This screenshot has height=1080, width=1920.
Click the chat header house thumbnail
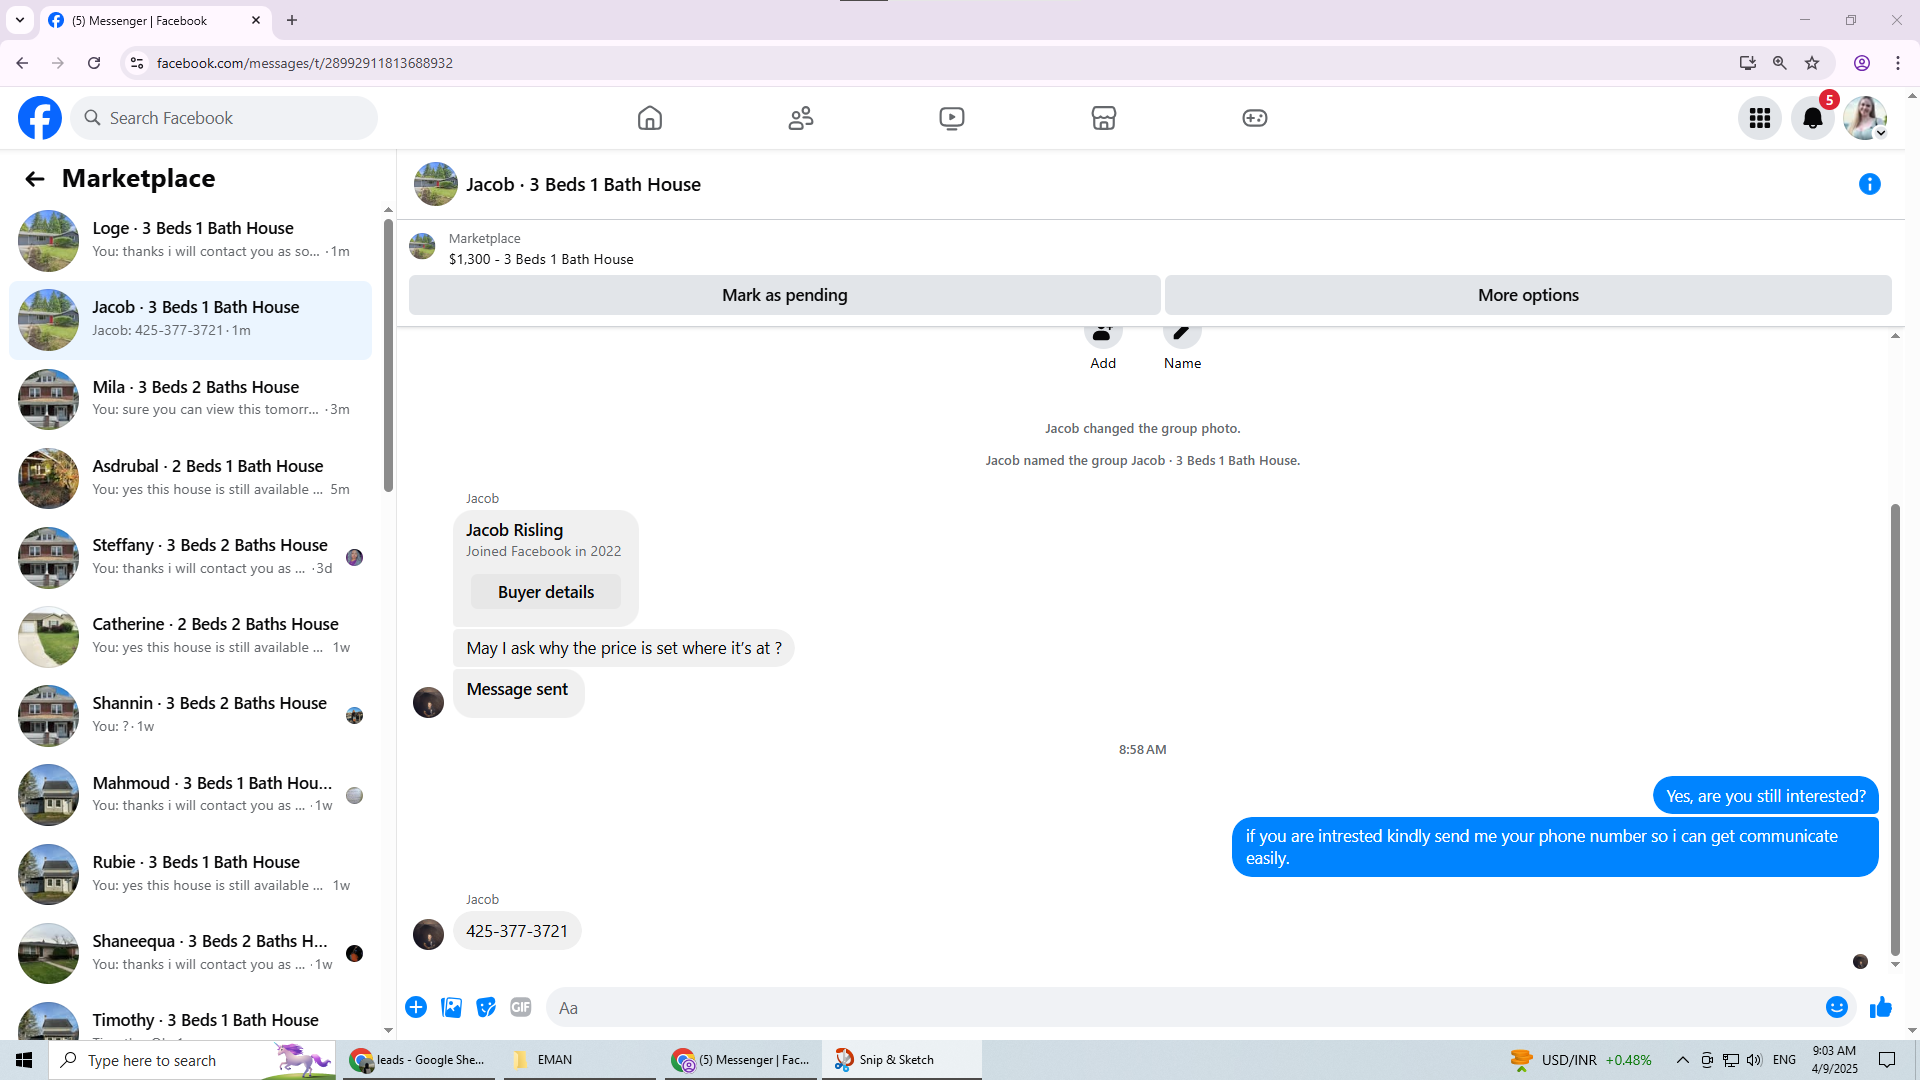coord(436,184)
